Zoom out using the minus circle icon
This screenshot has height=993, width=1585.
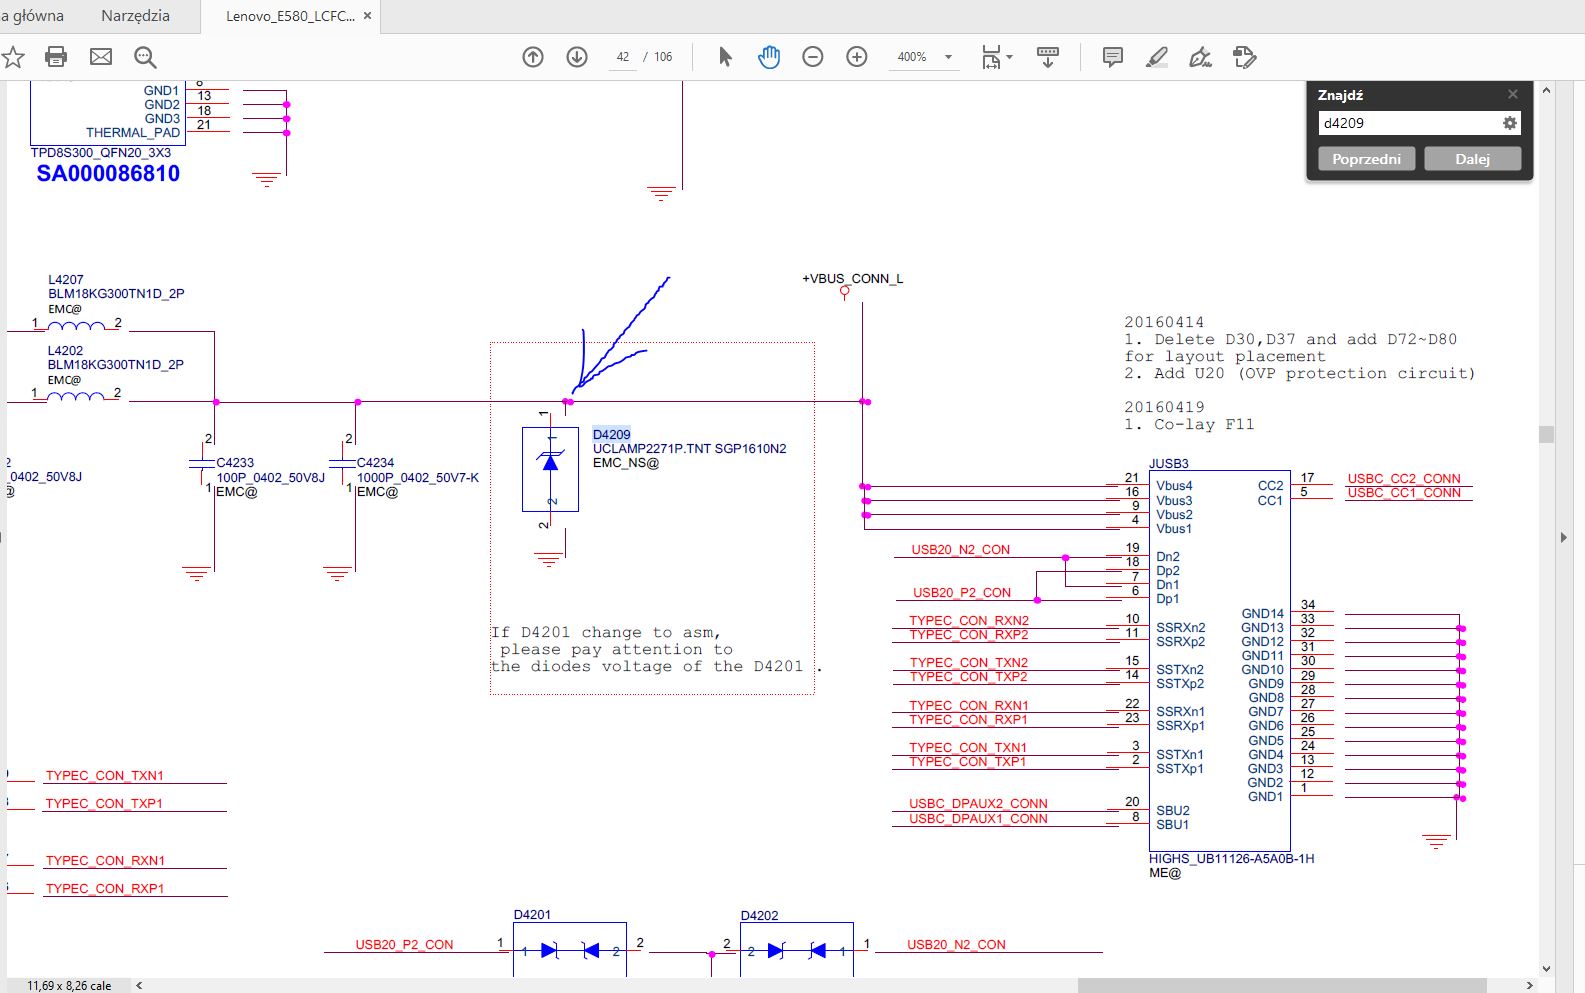(813, 57)
